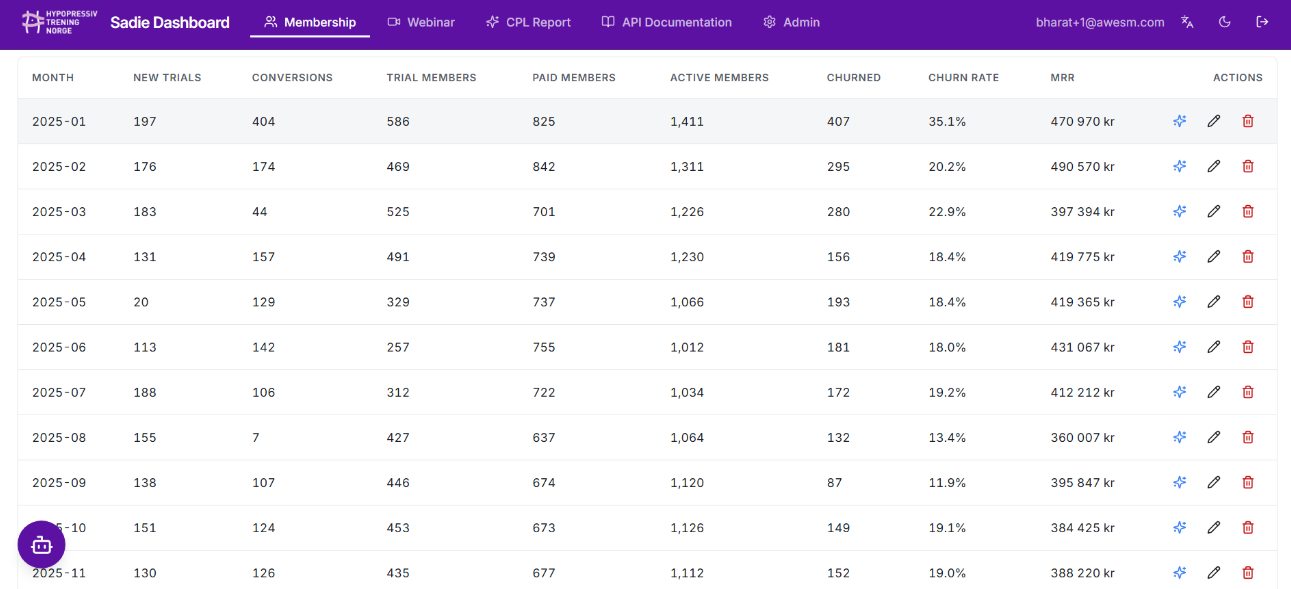The image size is (1291, 589).
Task: Click churned value 87 in 2025-09
Action: pos(834,482)
